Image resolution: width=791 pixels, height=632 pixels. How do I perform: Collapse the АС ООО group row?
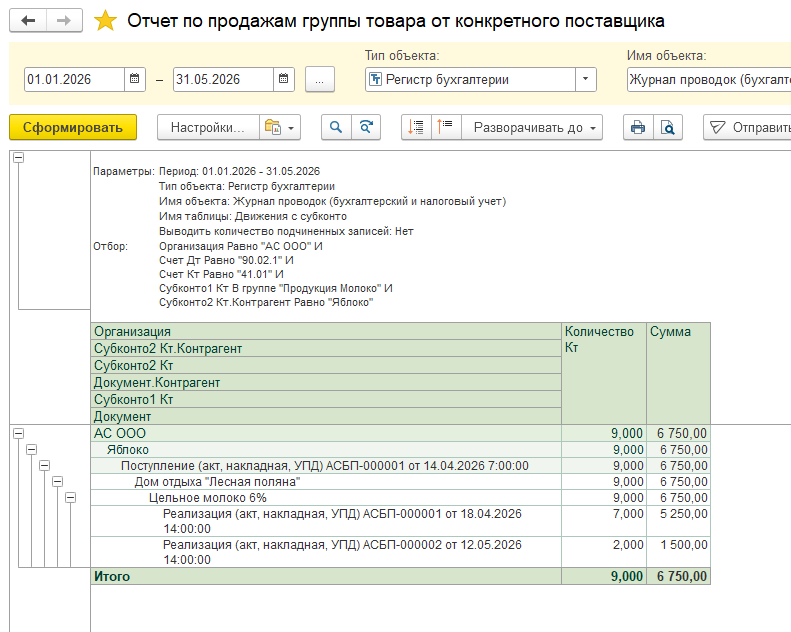point(19,433)
